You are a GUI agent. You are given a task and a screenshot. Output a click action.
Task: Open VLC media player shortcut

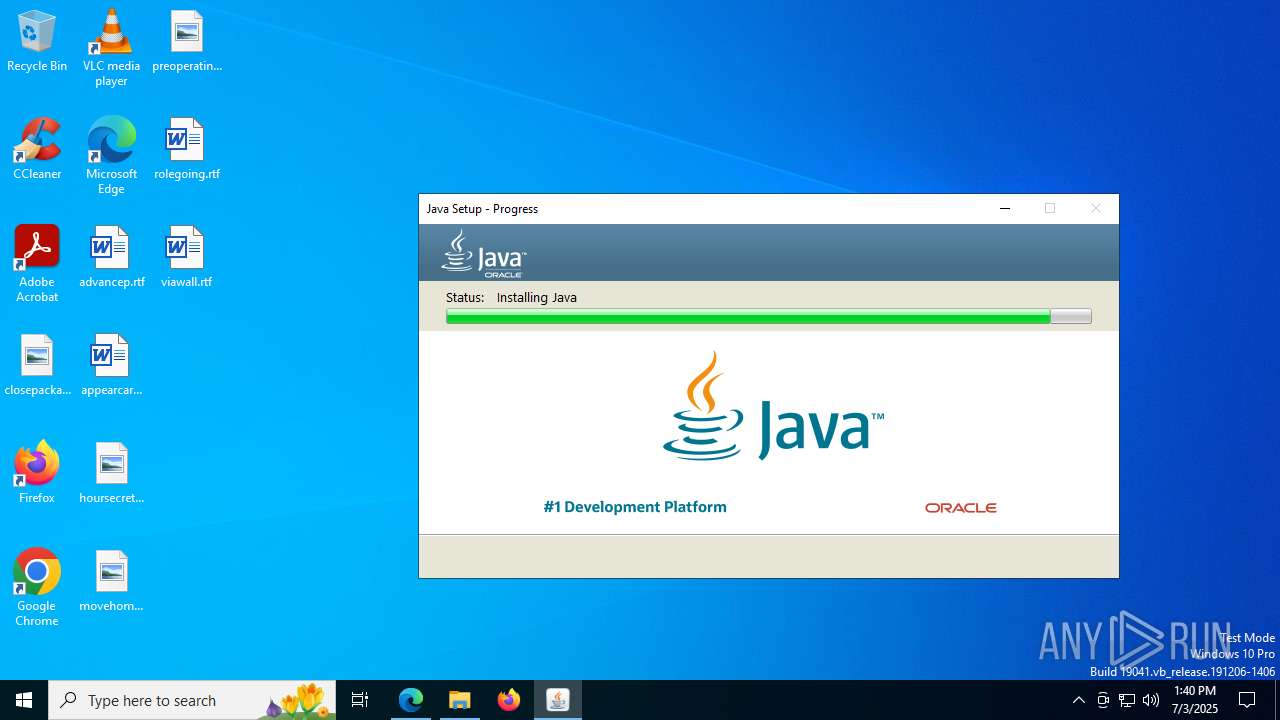(x=111, y=47)
